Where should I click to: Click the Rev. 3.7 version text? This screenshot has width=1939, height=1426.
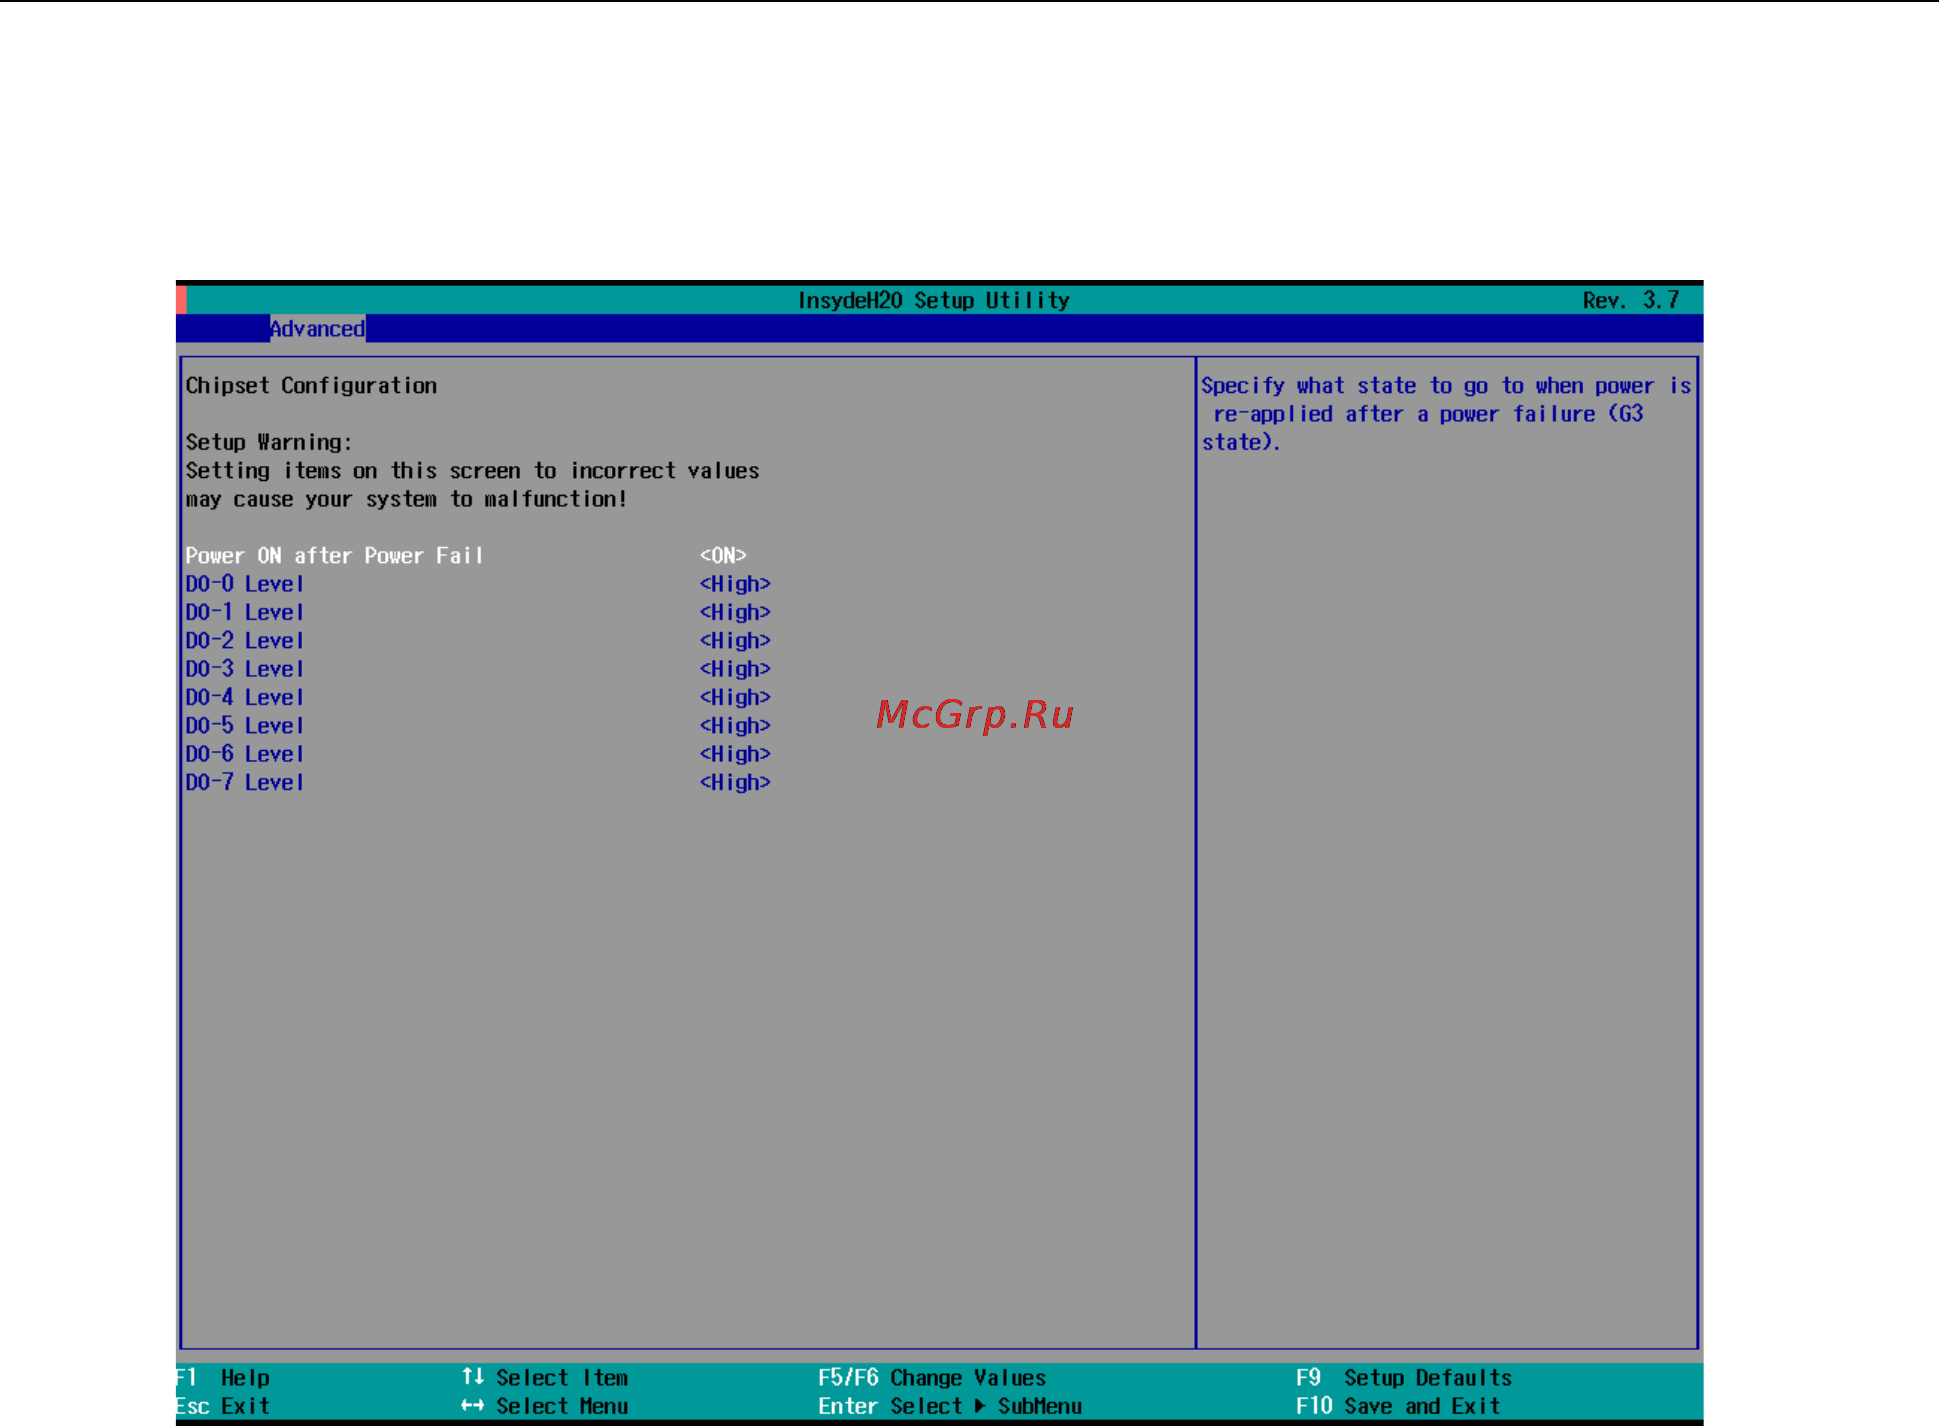(1631, 300)
